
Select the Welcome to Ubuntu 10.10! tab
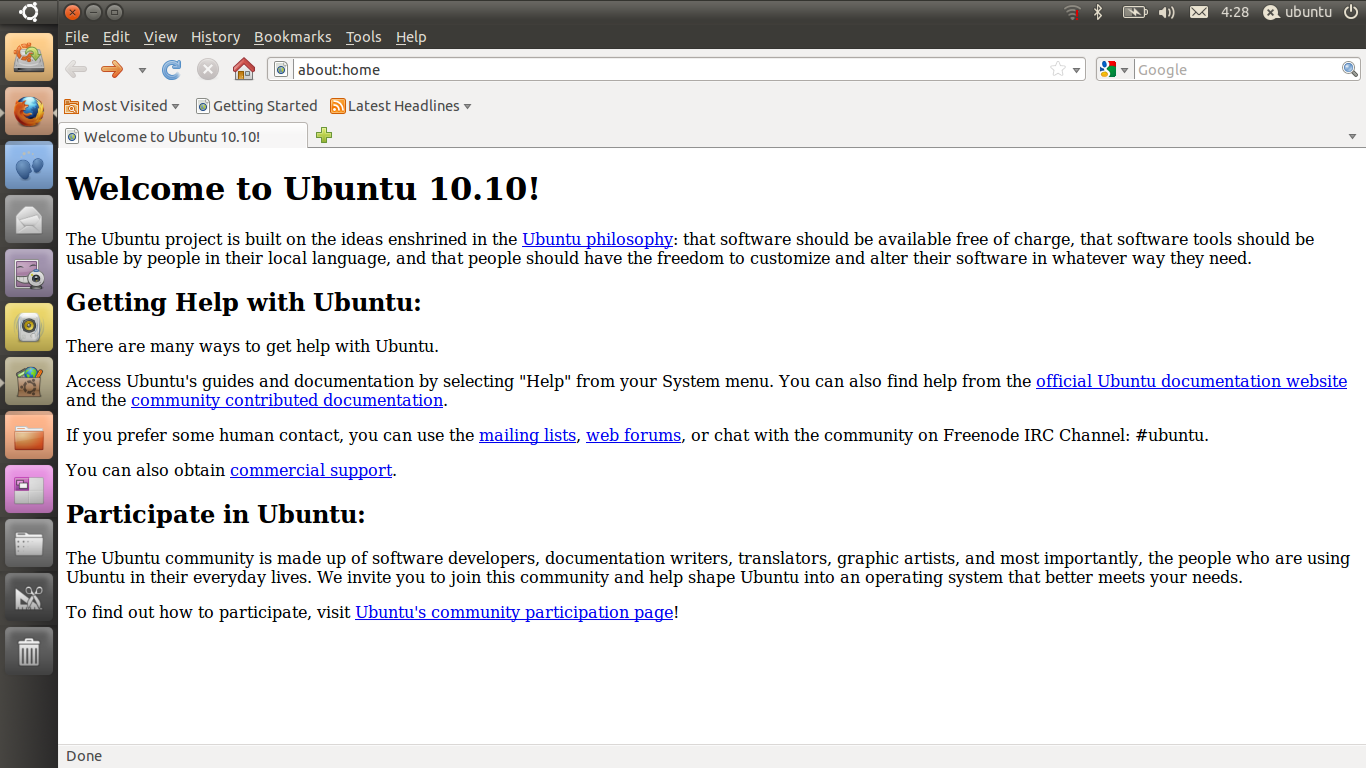click(183, 136)
